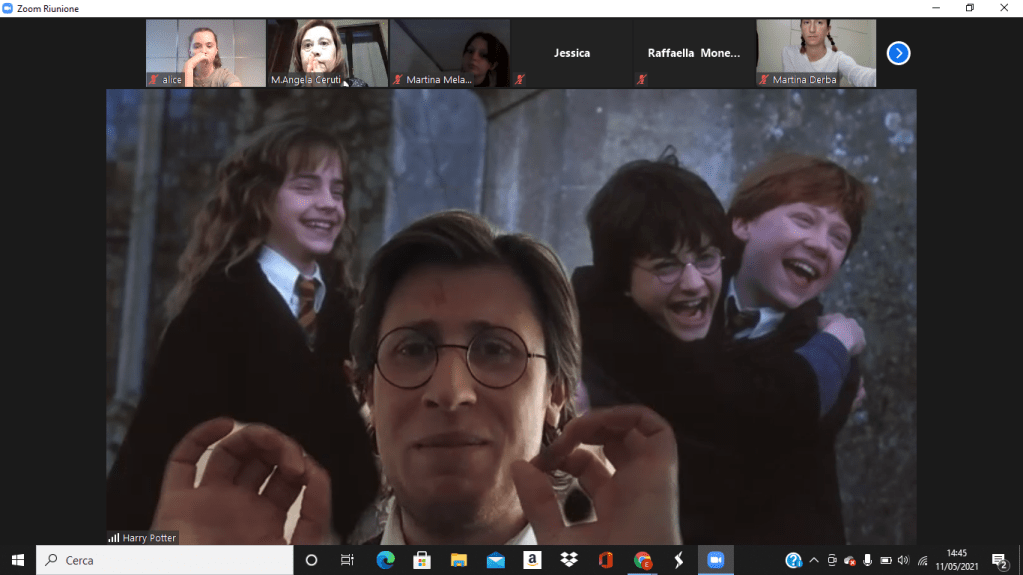Open the Zoom icon in the taskbar
Viewport: 1023px width, 575px height.
coord(715,560)
